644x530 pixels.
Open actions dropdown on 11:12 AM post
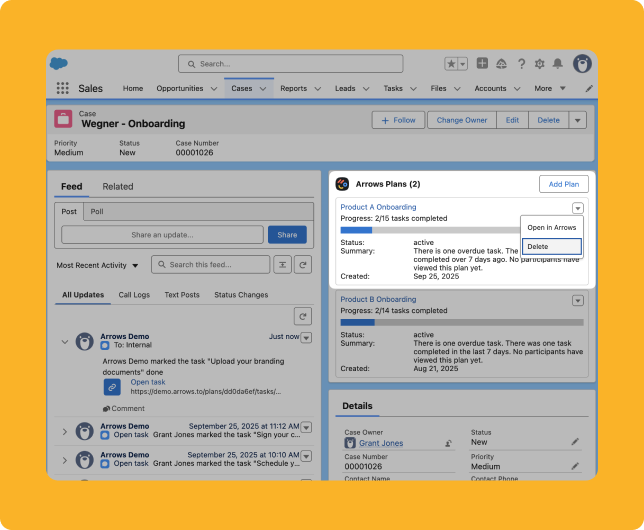pyautogui.click(x=306, y=427)
